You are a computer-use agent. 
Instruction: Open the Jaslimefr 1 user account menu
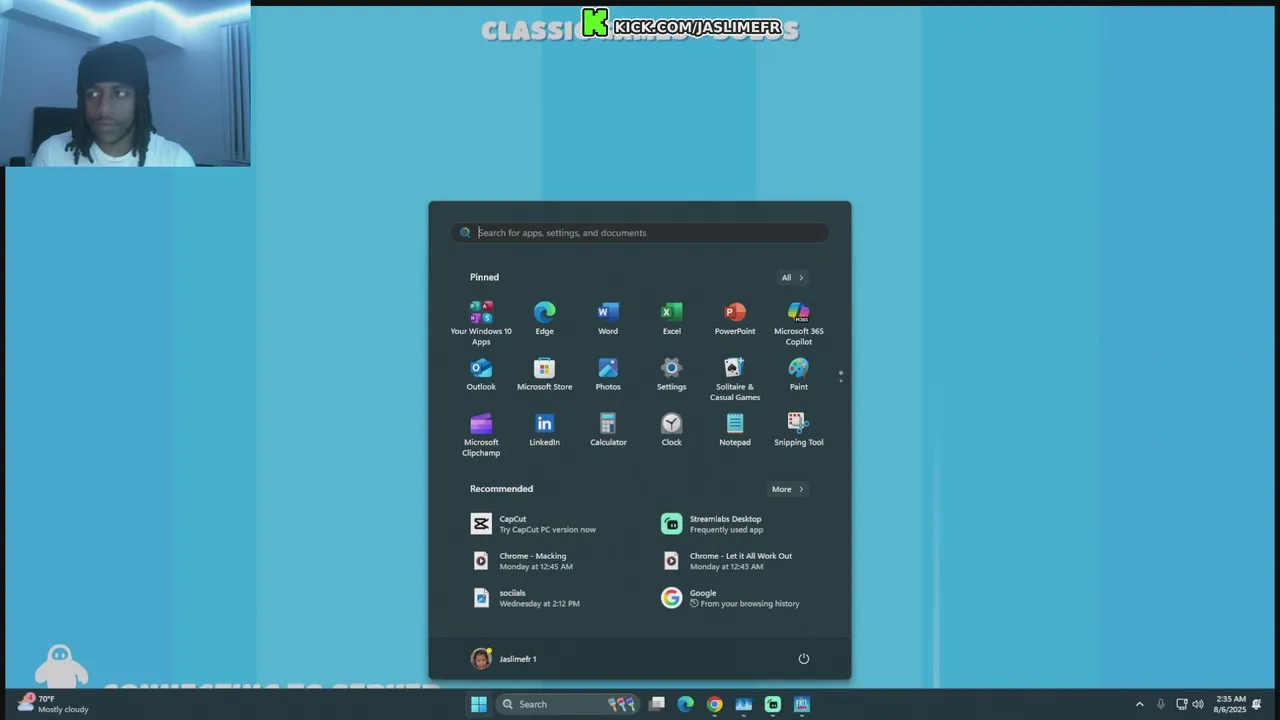504,659
